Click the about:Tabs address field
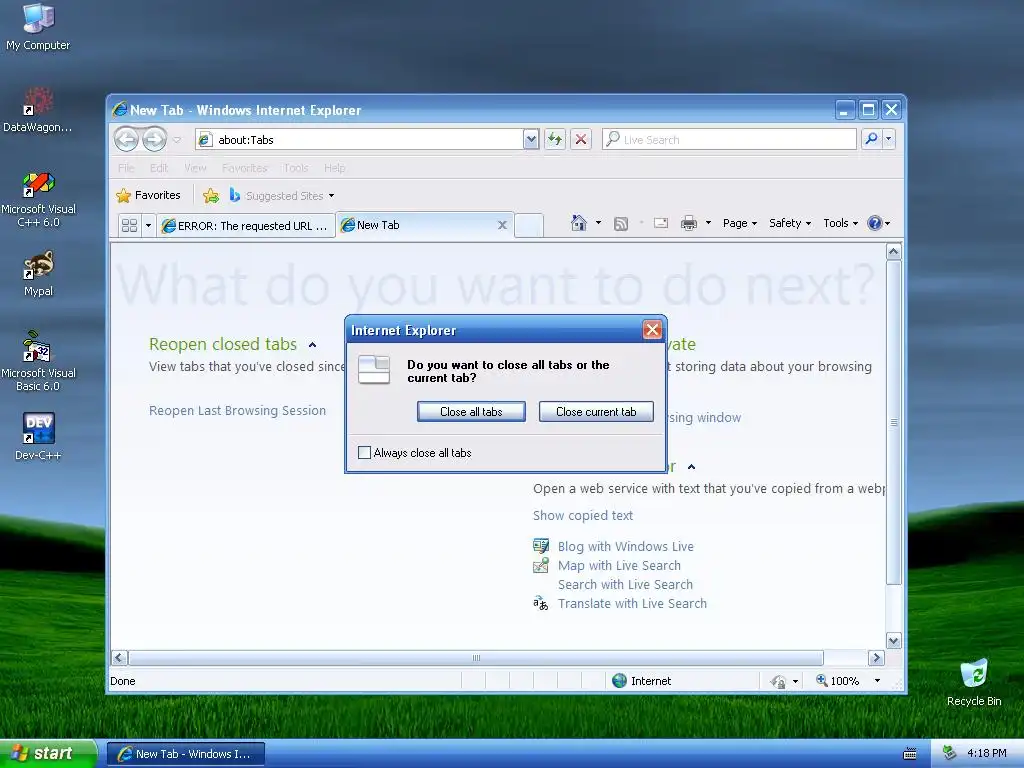1024x768 pixels. [x=359, y=139]
